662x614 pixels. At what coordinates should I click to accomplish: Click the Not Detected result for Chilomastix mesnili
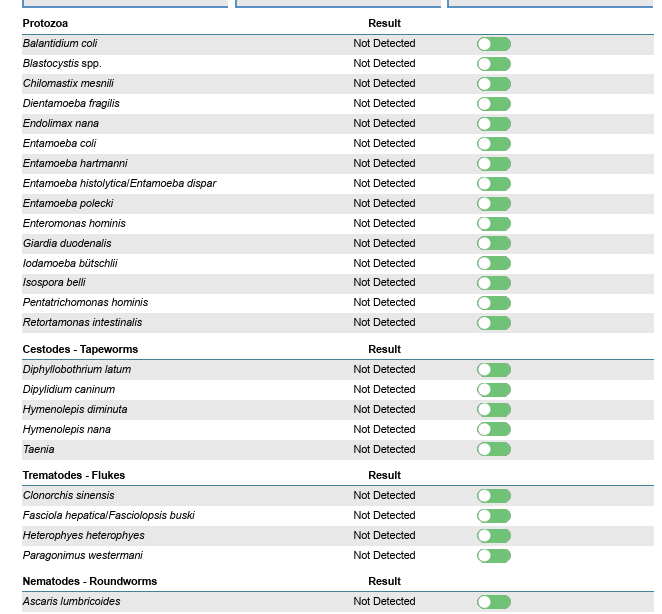click(384, 83)
